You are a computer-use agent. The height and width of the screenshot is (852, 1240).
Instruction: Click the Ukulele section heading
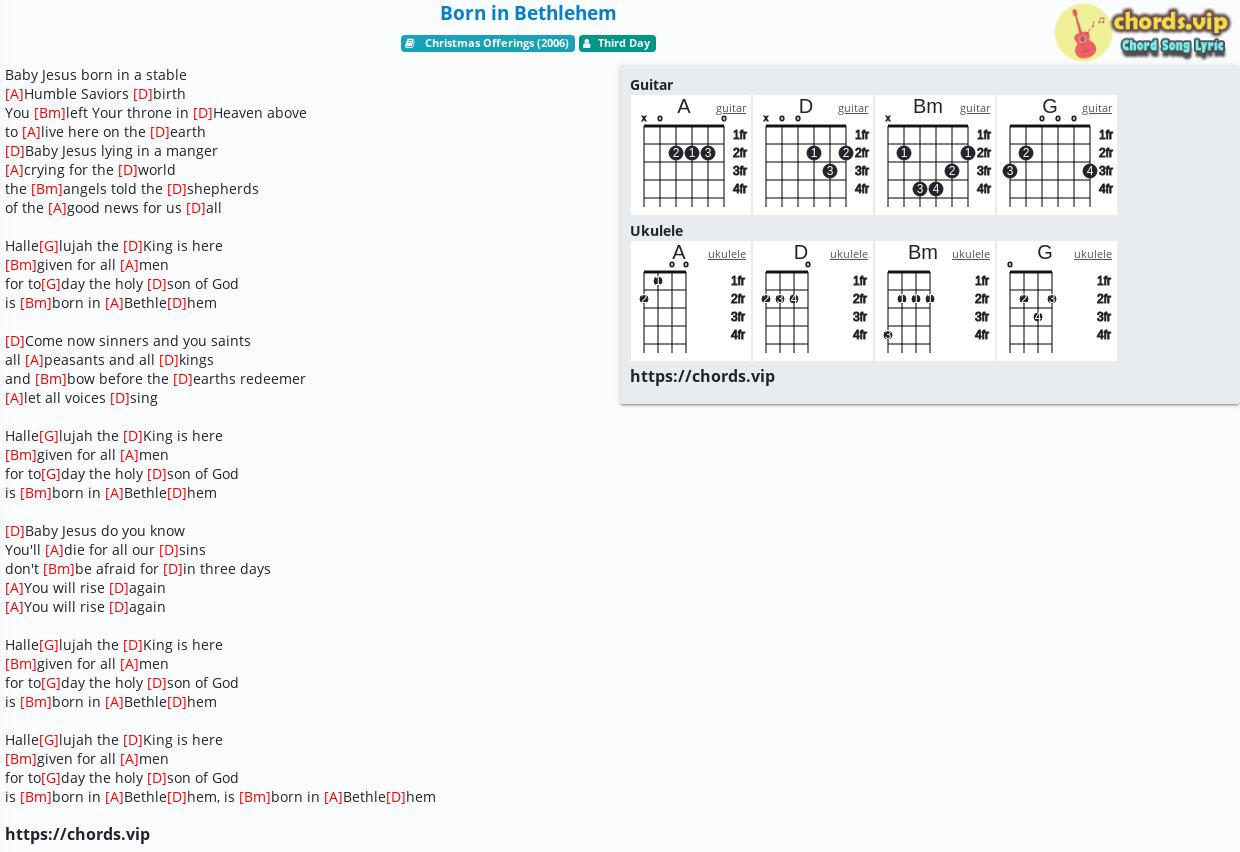point(656,231)
